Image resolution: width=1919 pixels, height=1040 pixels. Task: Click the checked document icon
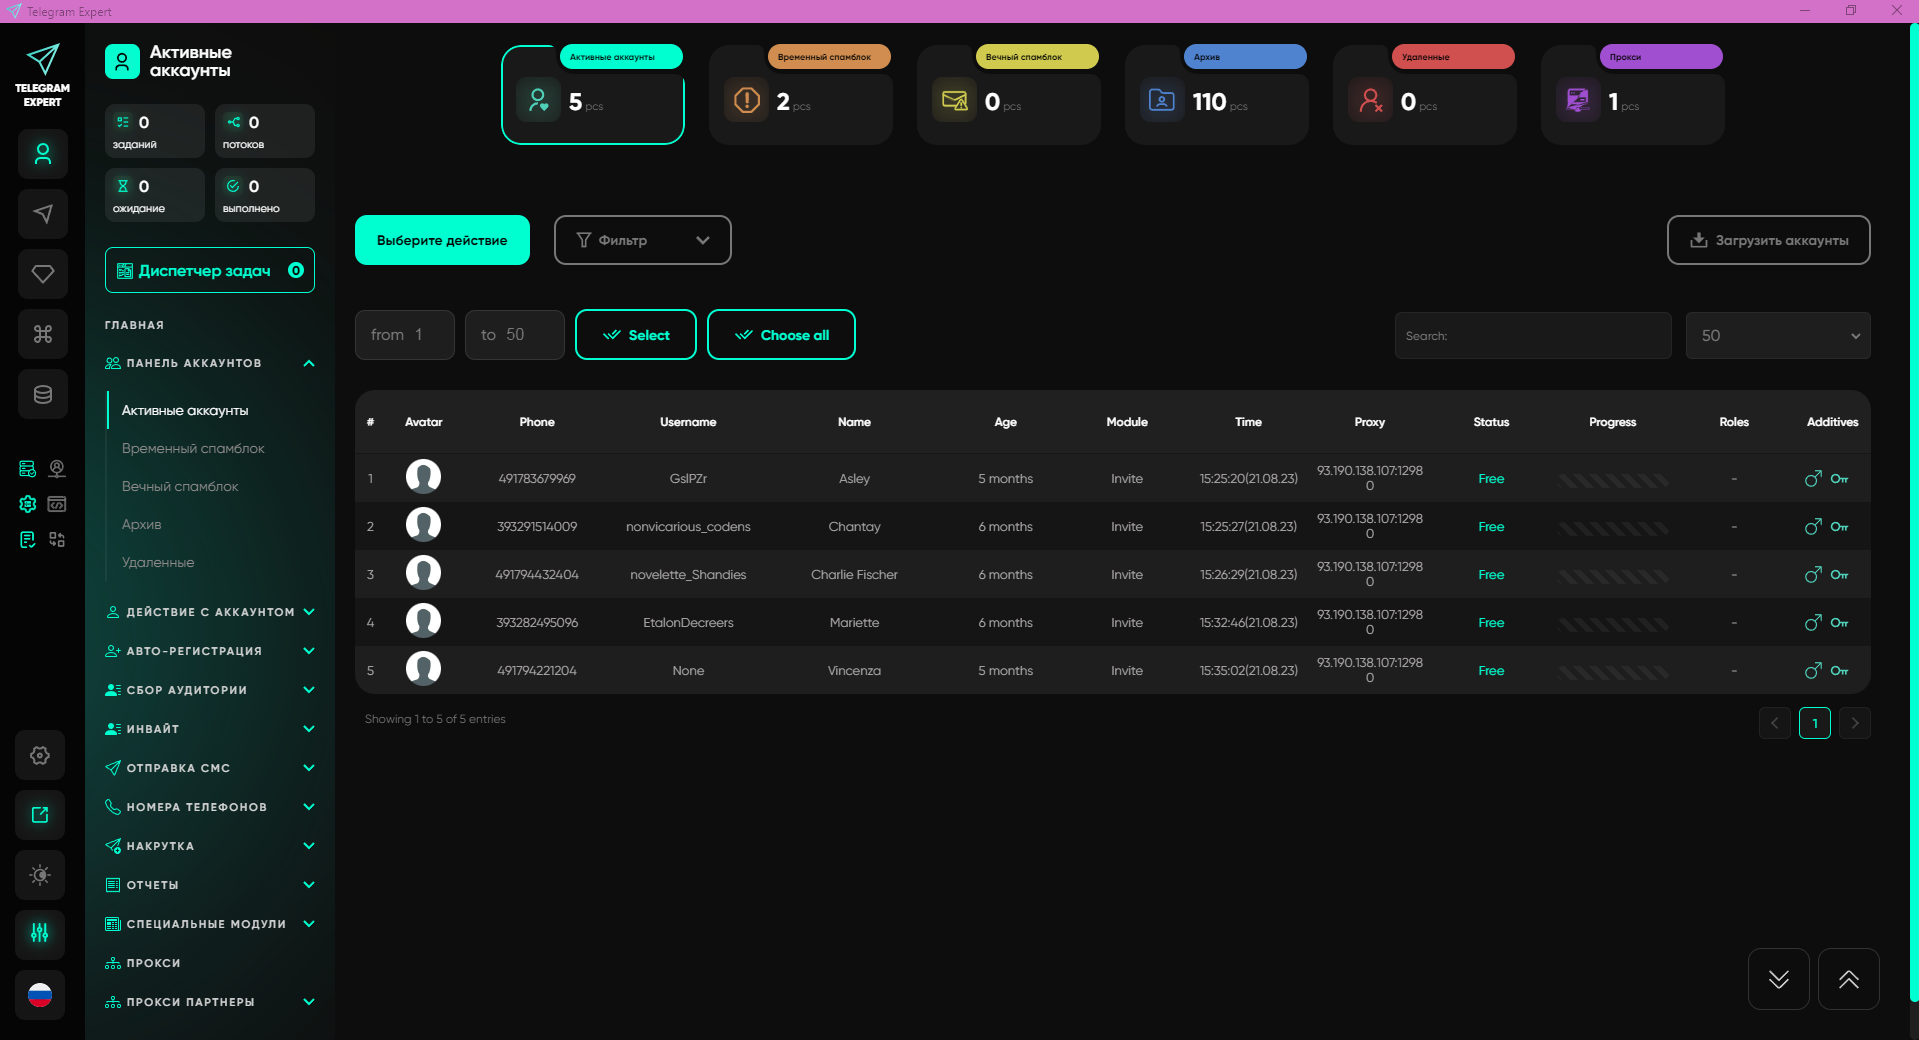coord(28,540)
